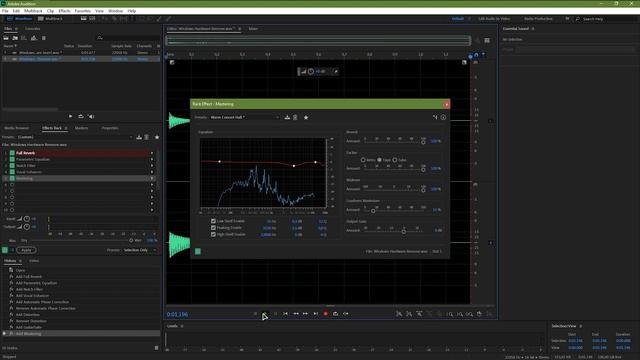Click Play button in editor transport
Screen dimensions: 640x360
265,314
